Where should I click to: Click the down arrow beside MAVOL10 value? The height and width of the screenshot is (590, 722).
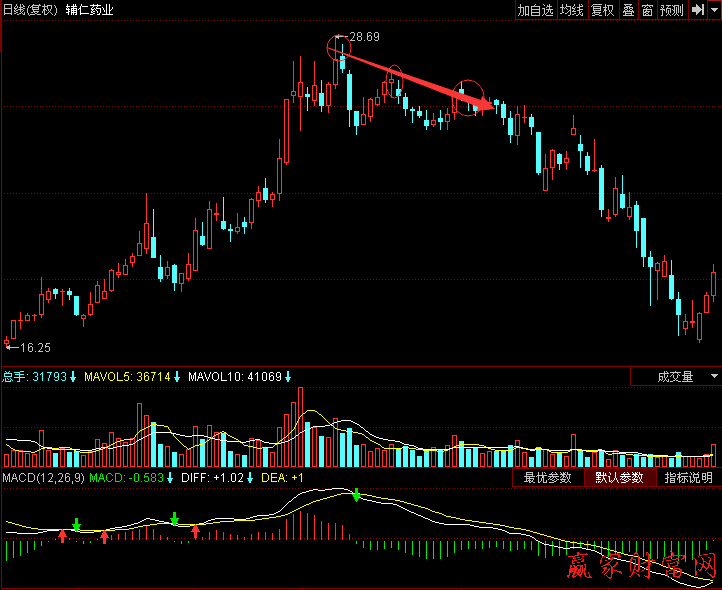tap(288, 377)
